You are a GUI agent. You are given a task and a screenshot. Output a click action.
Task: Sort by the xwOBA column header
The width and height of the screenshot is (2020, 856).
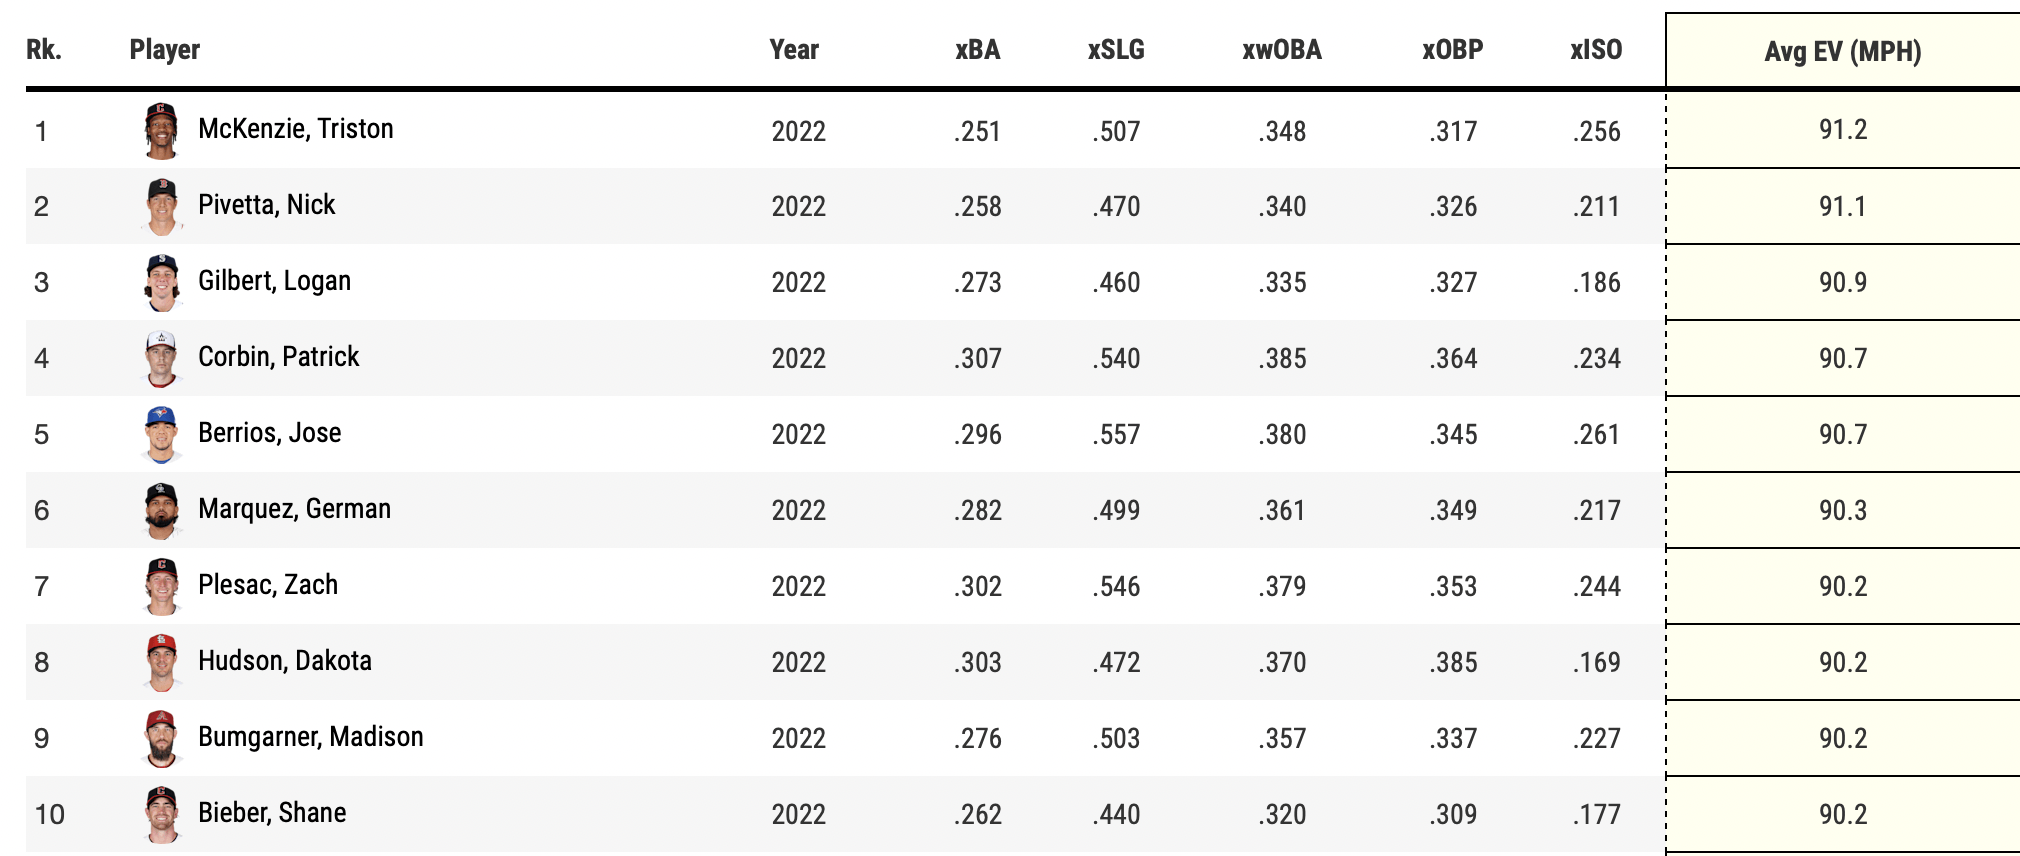pyautogui.click(x=1281, y=50)
